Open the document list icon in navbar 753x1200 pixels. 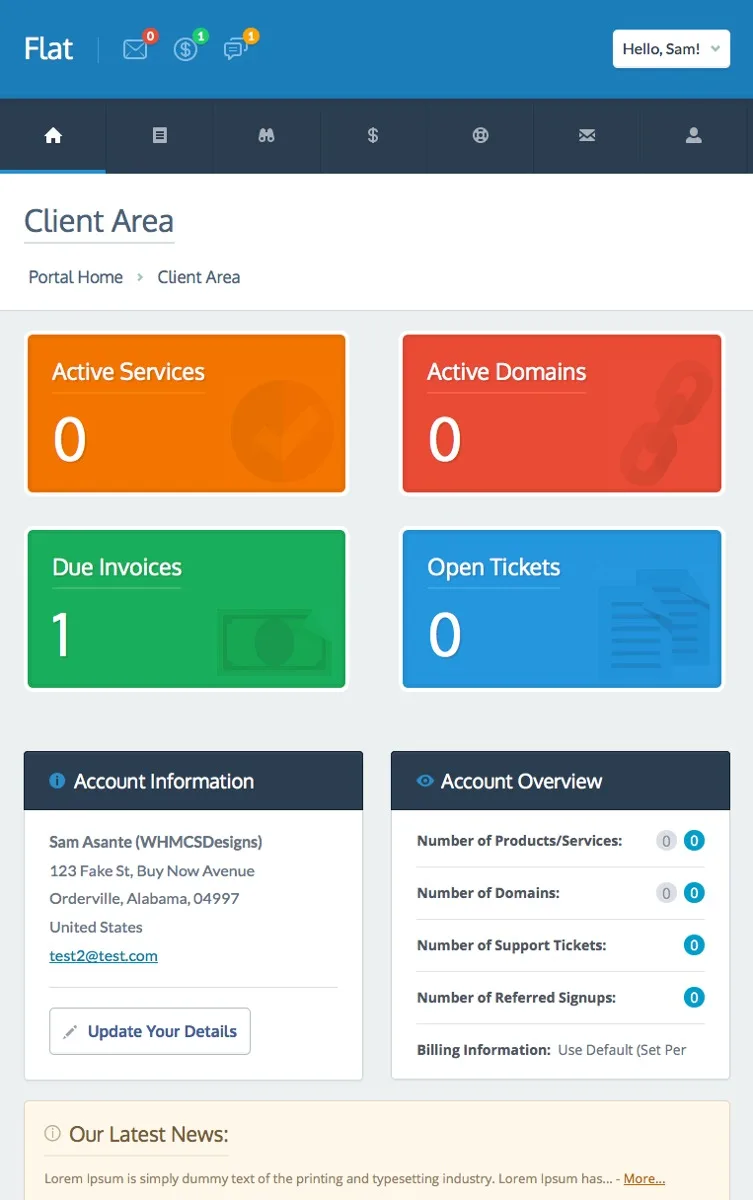[160, 135]
